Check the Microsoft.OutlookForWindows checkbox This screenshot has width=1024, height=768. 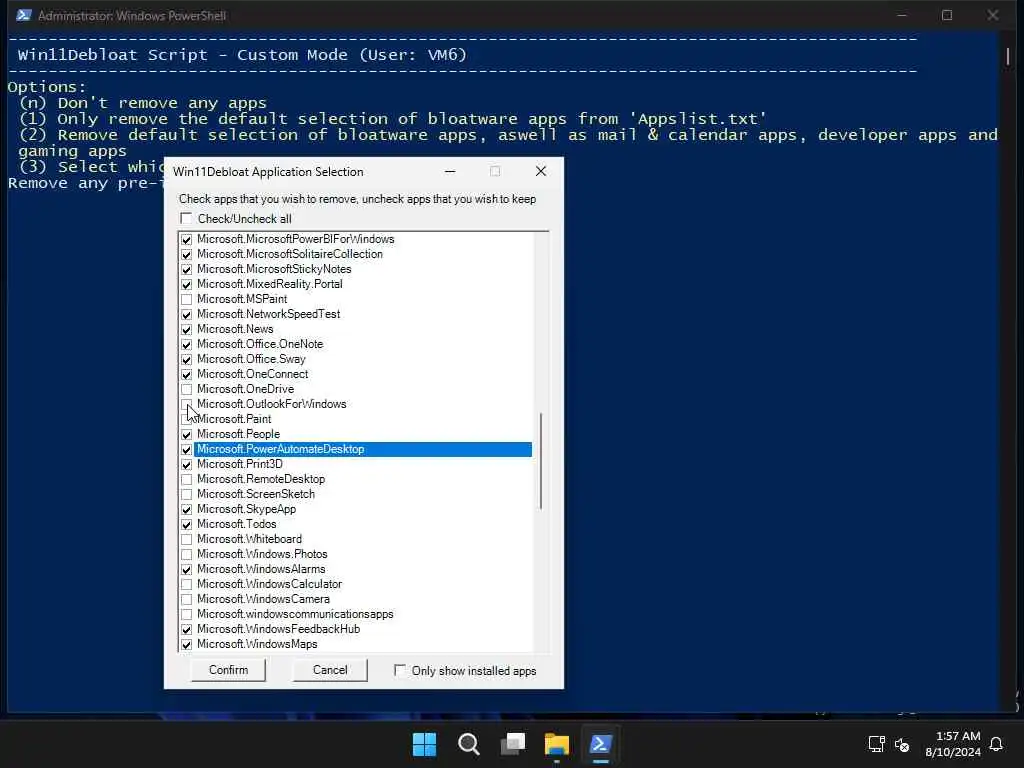(x=186, y=405)
